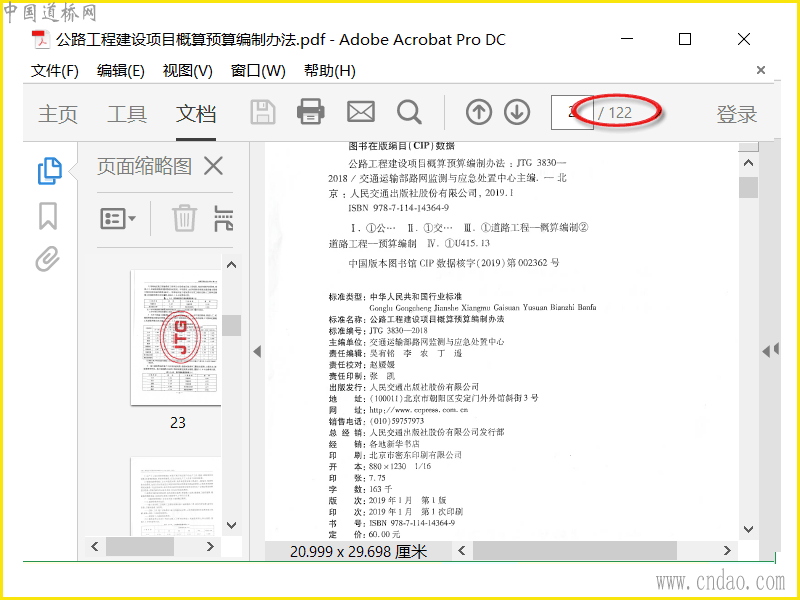Screen dimensions: 800x600
Task: Open the Bookmarks sidebar icon
Action: [48, 216]
